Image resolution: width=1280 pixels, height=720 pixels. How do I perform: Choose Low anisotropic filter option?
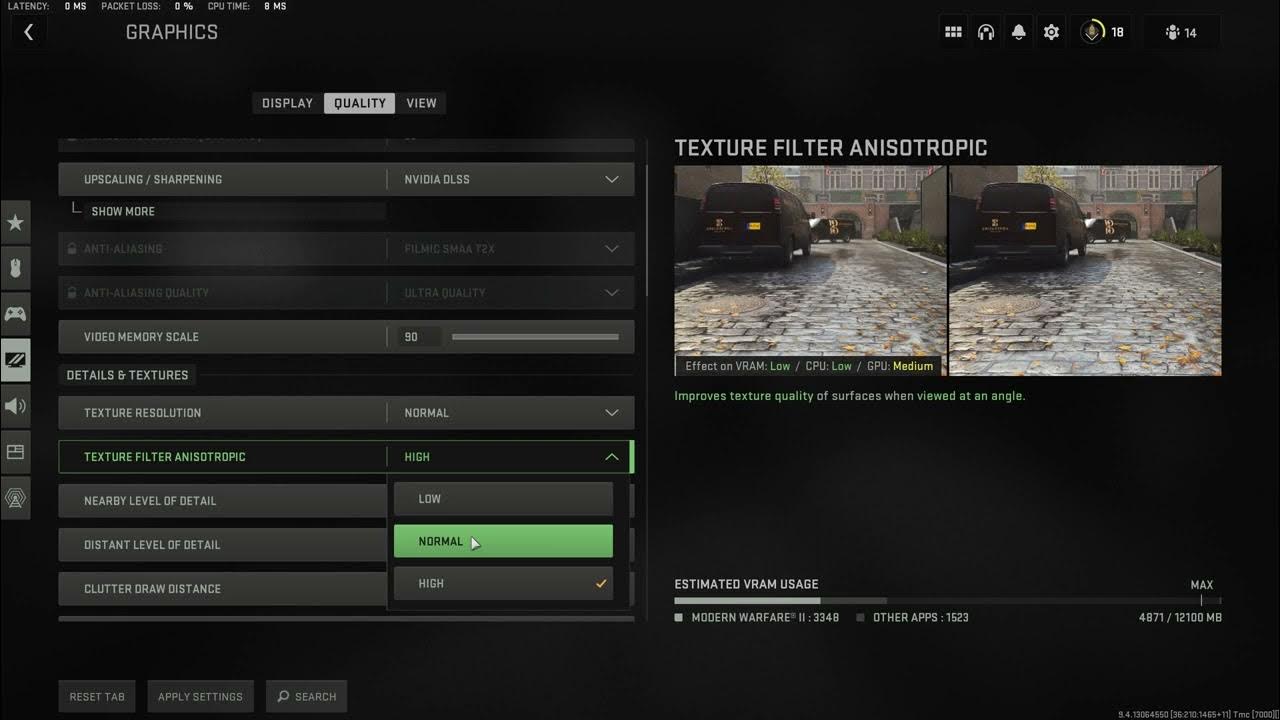(x=503, y=499)
